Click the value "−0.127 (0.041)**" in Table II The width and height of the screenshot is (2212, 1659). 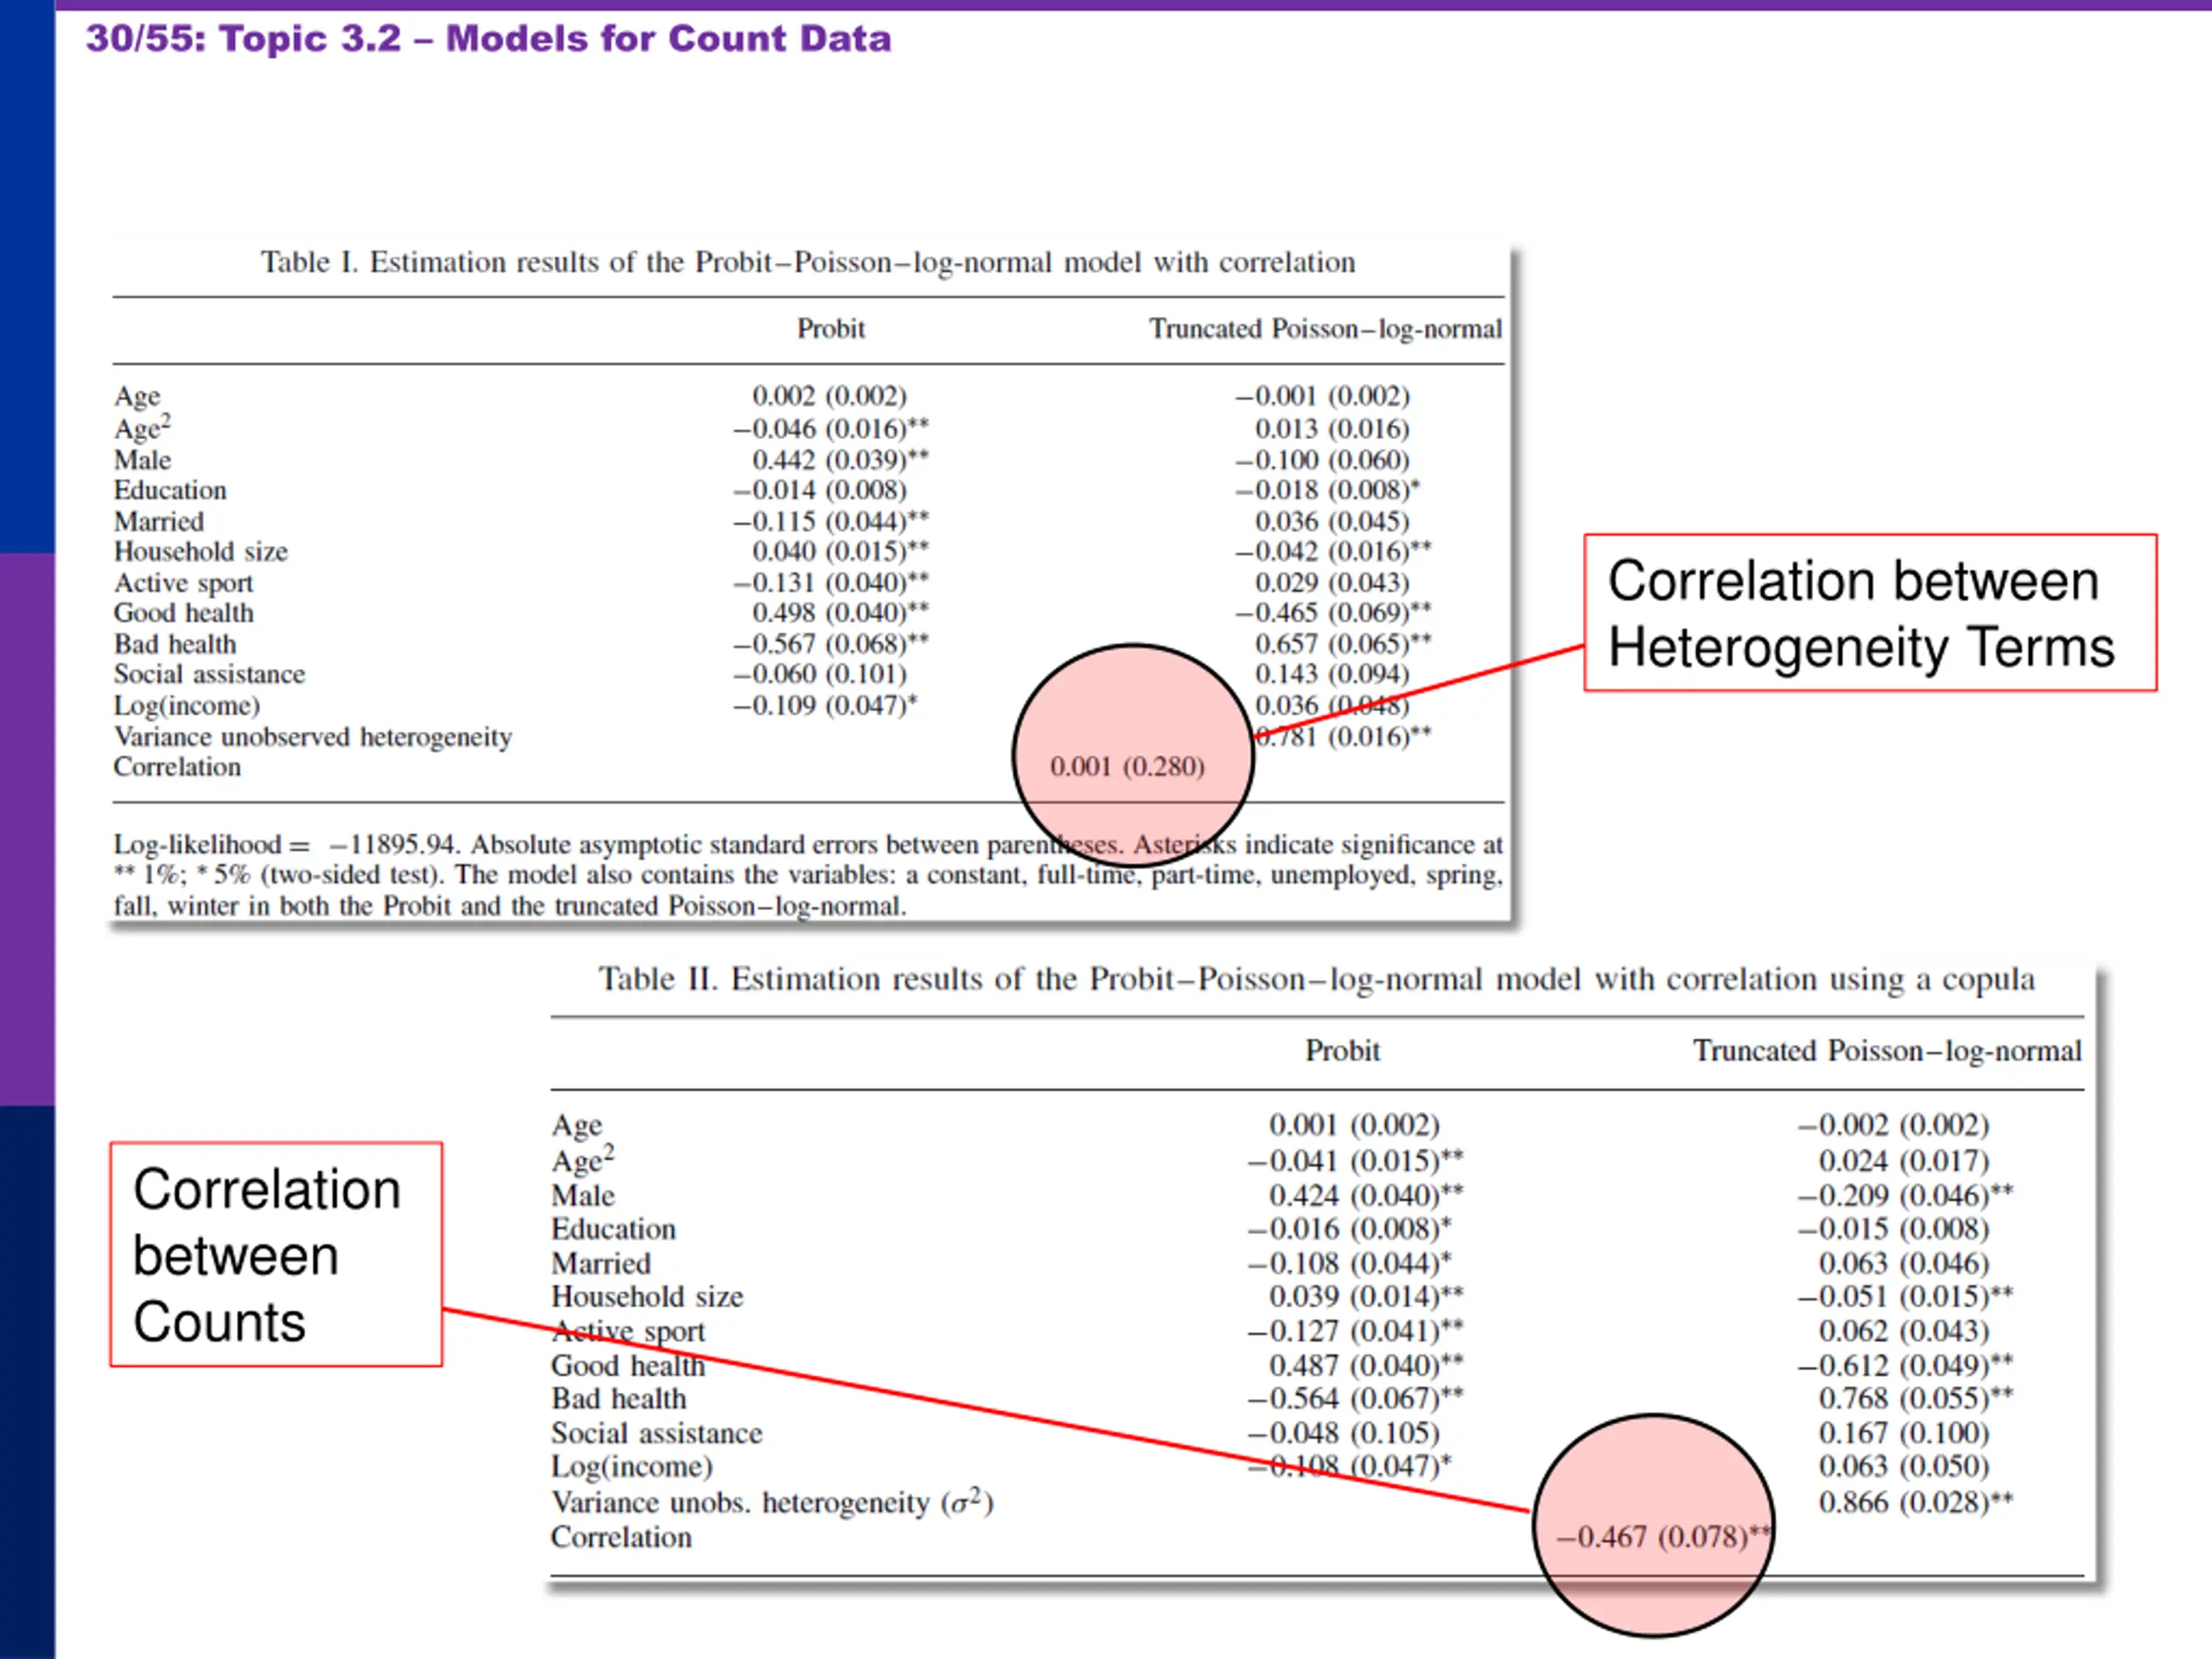(x=1355, y=1332)
